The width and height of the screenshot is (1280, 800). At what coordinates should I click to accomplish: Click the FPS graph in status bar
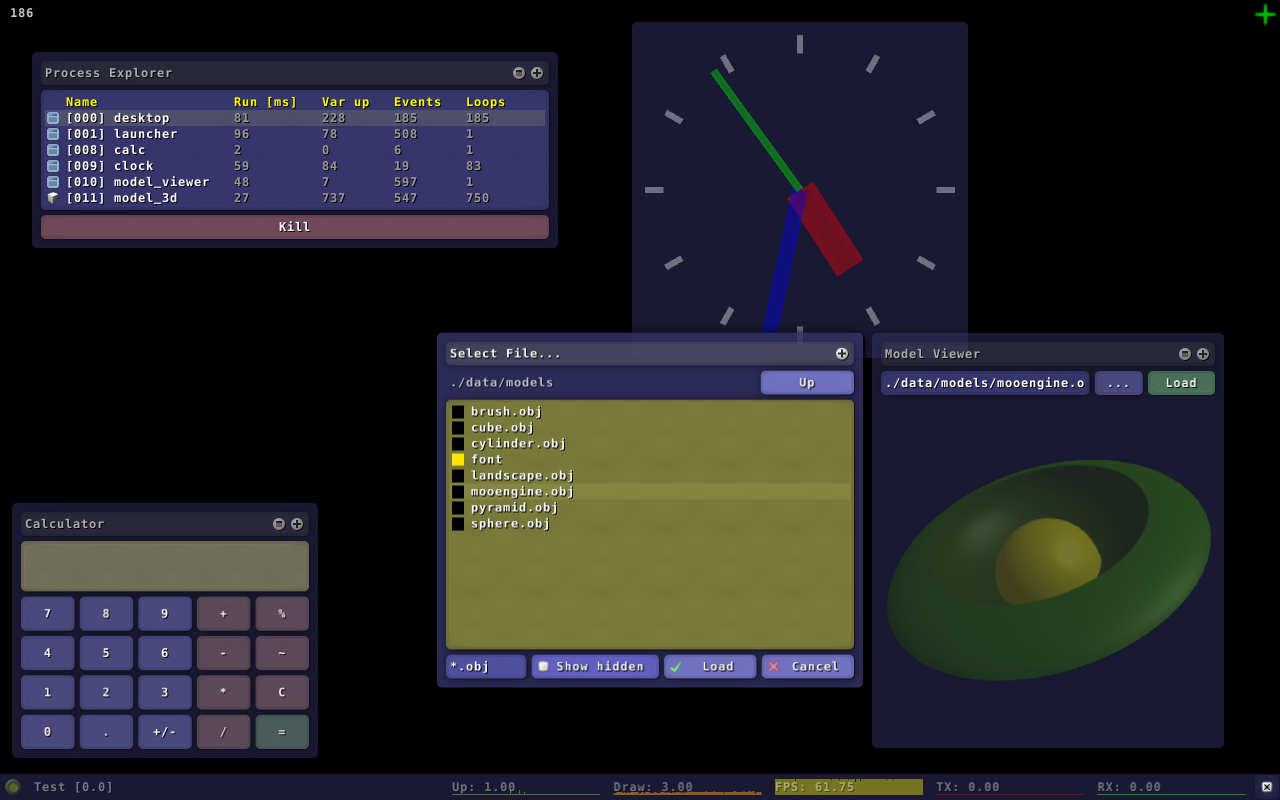tap(848, 787)
